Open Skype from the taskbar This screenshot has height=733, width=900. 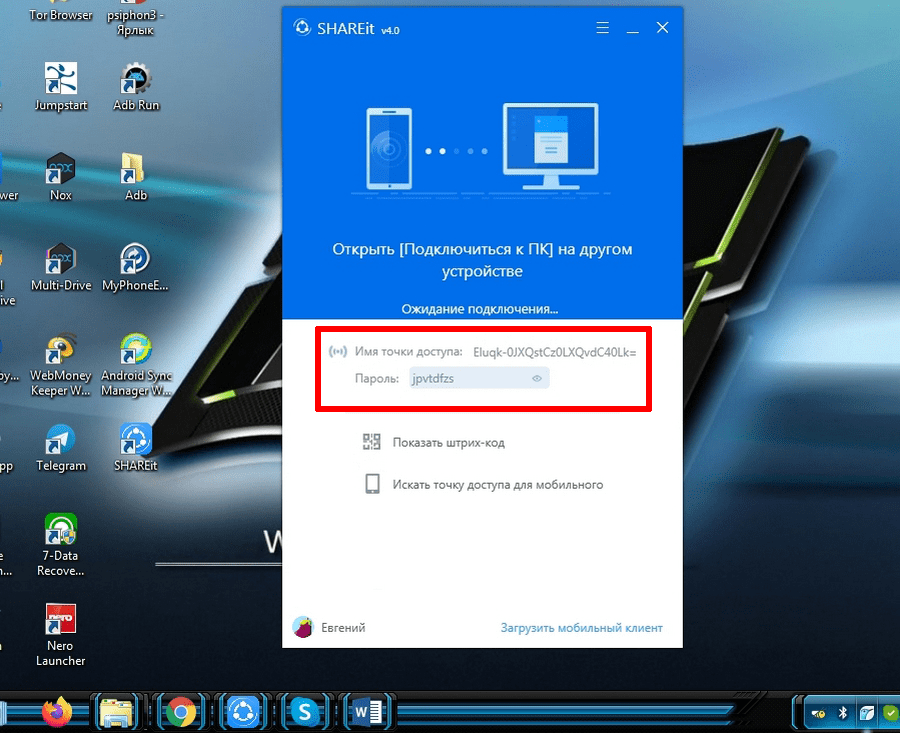click(x=305, y=712)
